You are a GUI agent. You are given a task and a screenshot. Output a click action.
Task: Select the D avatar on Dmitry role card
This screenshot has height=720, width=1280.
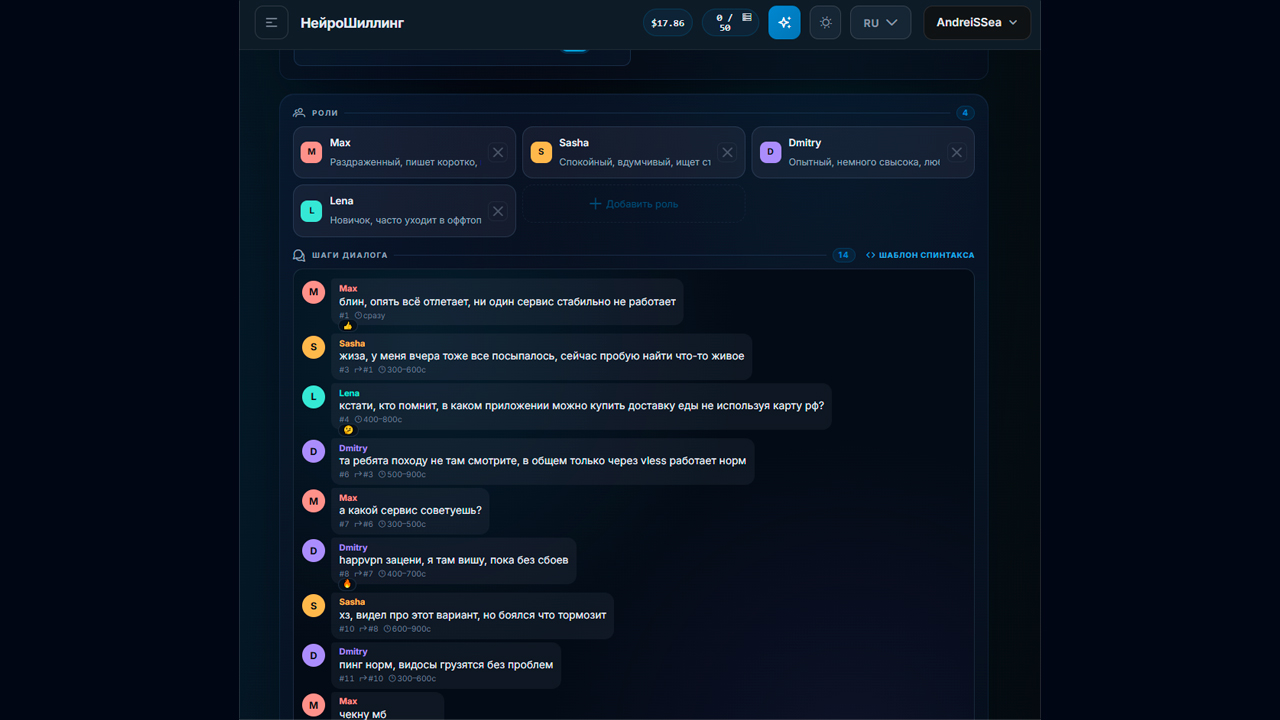click(x=770, y=152)
